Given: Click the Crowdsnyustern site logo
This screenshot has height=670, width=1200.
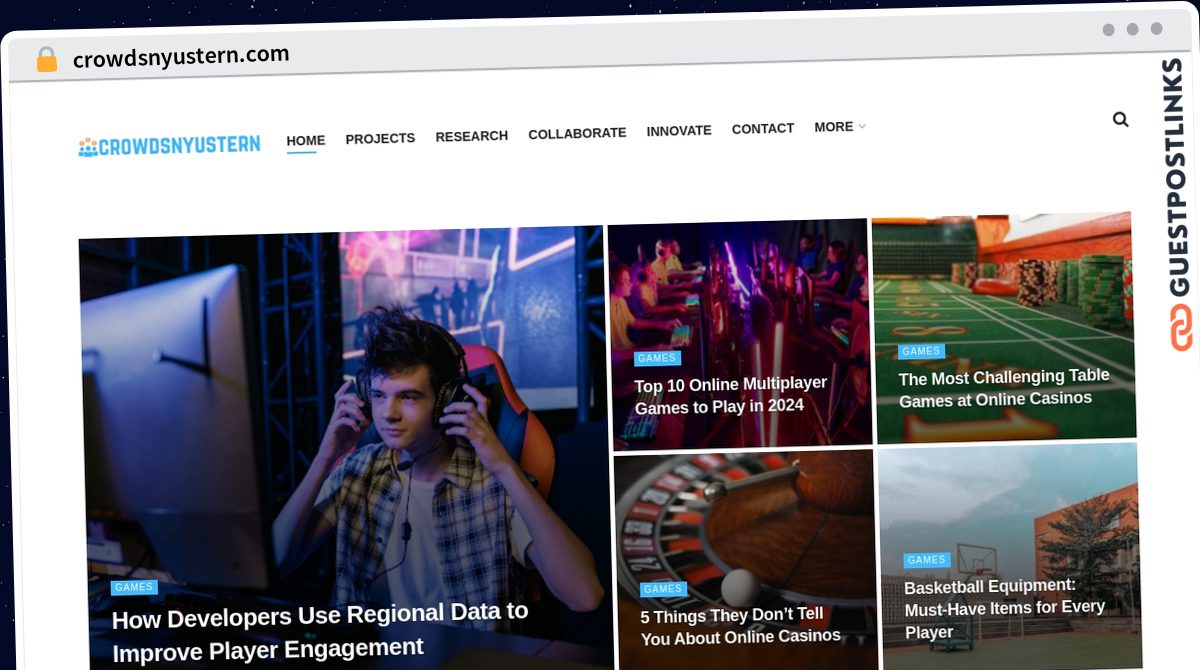Looking at the screenshot, I should (x=170, y=145).
